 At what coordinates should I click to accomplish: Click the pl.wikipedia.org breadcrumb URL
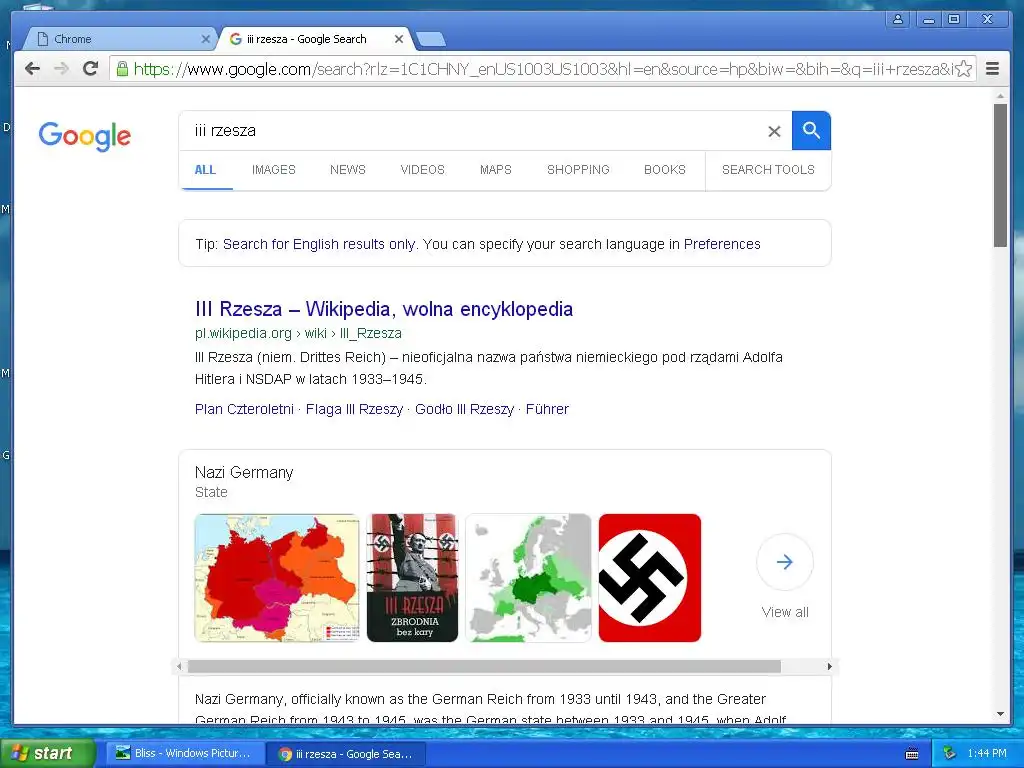298,333
